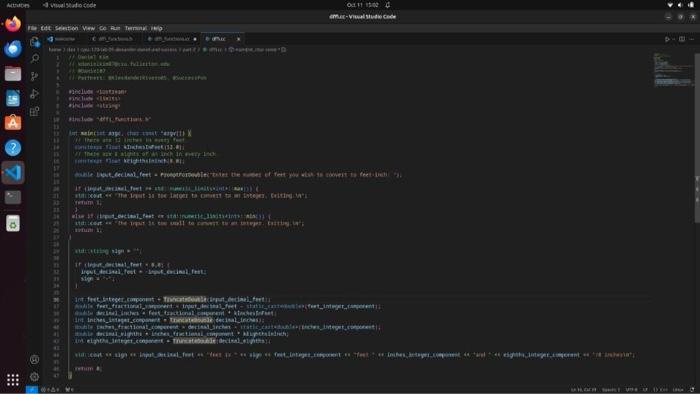The height and width of the screenshot is (394, 700).
Task: Open the Terminal menu
Action: 136,28
